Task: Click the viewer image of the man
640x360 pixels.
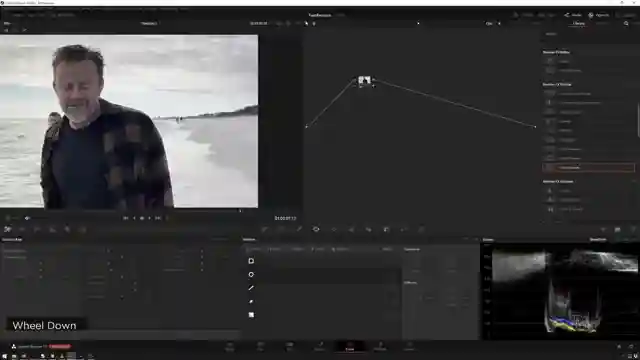Action: [129, 121]
